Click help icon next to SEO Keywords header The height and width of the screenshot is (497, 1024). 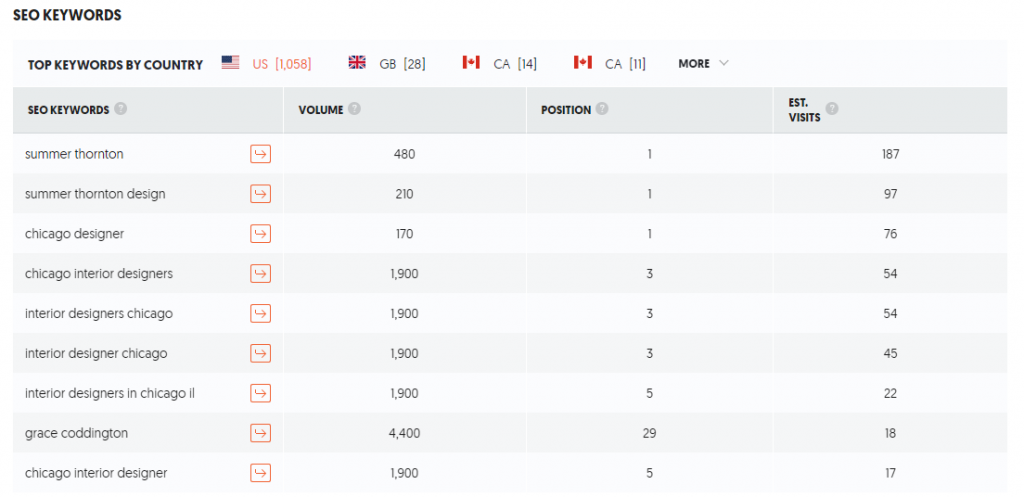[x=120, y=109]
